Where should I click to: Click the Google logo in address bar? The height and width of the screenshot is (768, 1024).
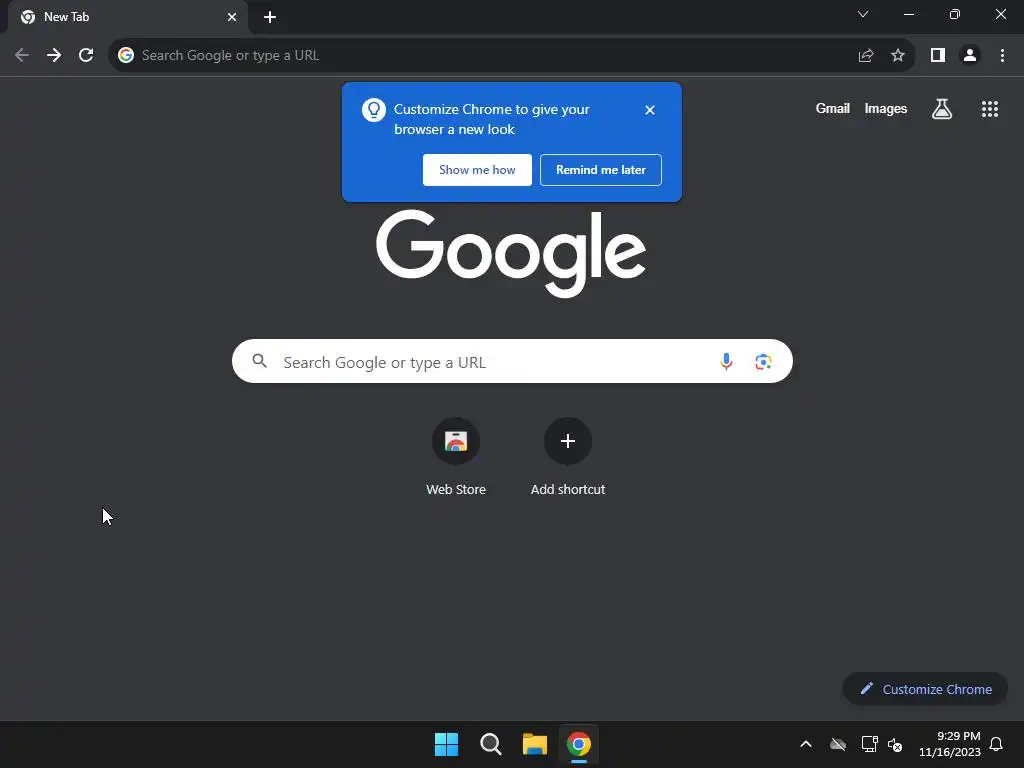pos(126,56)
